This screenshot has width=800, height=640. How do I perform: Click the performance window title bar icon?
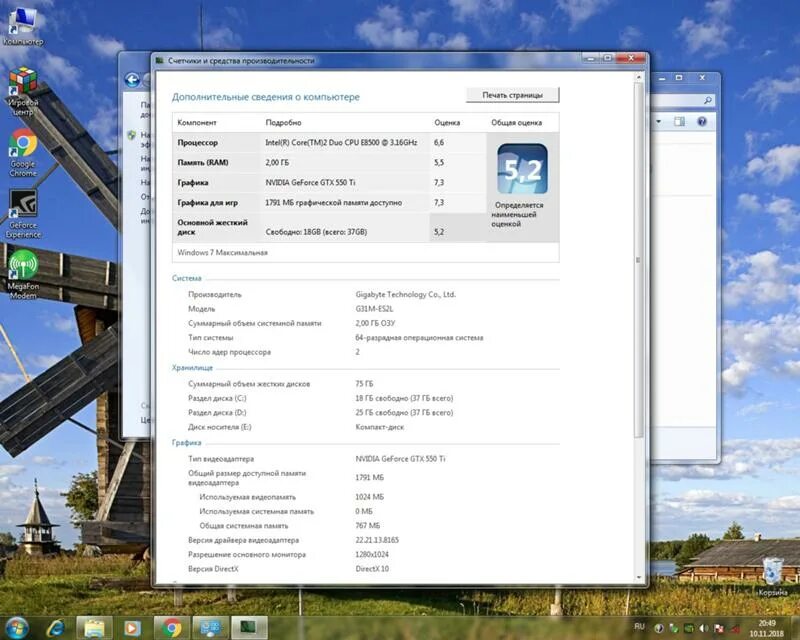pos(160,60)
